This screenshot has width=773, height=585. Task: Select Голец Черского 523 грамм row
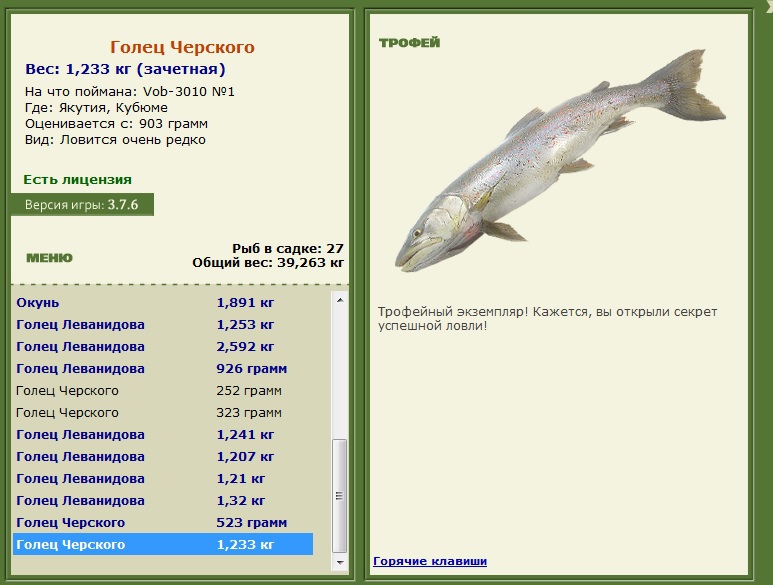(x=163, y=522)
